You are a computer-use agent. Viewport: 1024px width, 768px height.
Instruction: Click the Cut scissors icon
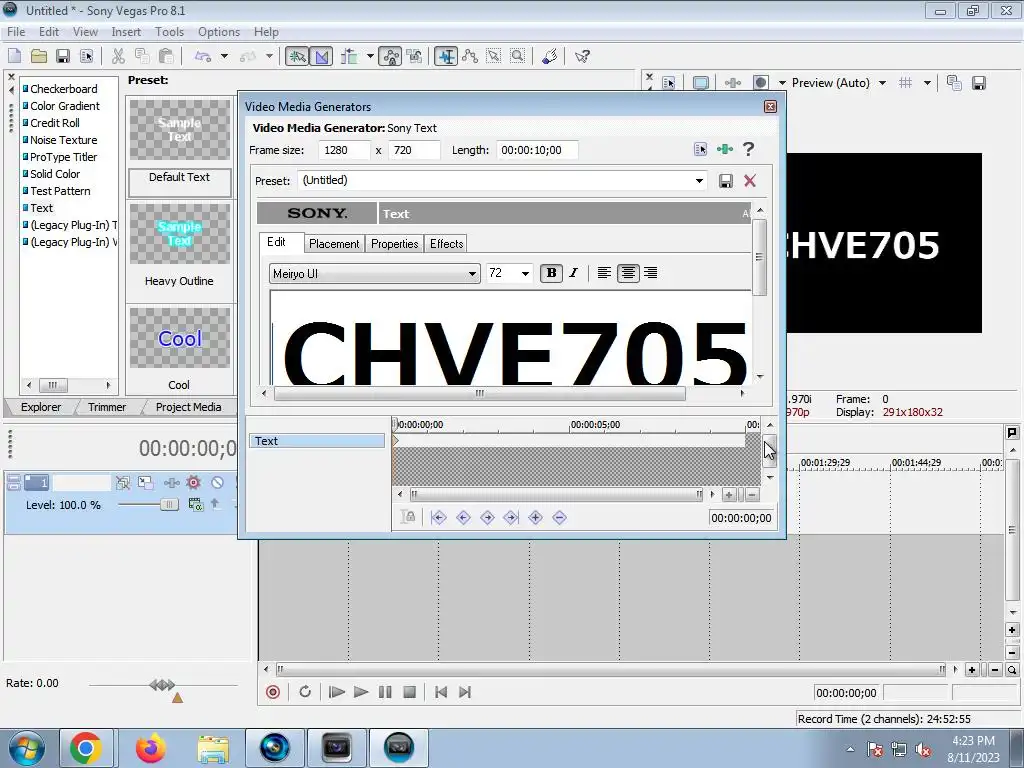point(118,56)
